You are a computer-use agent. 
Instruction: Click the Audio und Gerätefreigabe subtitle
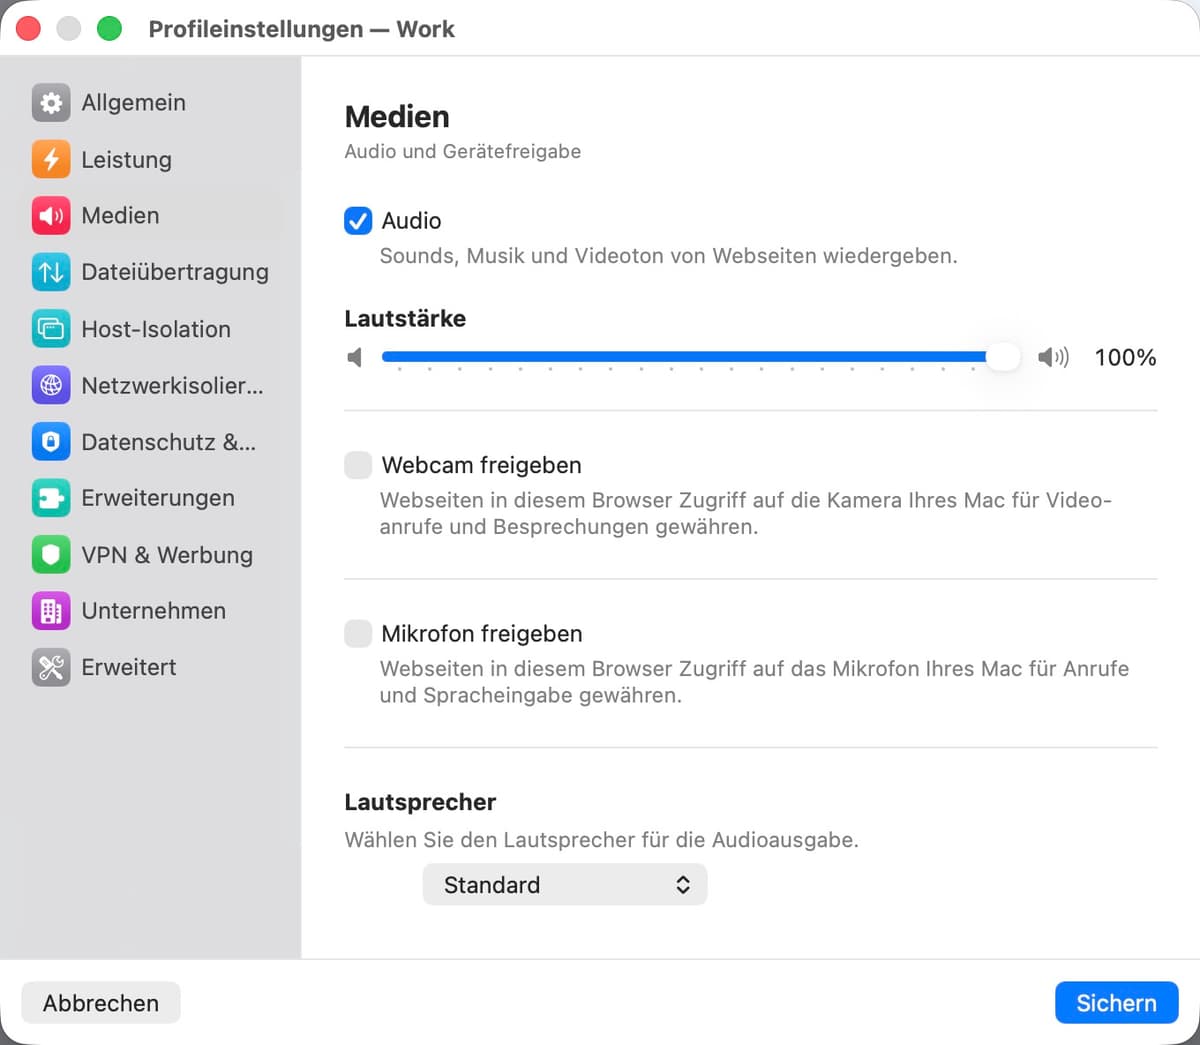[x=463, y=151]
